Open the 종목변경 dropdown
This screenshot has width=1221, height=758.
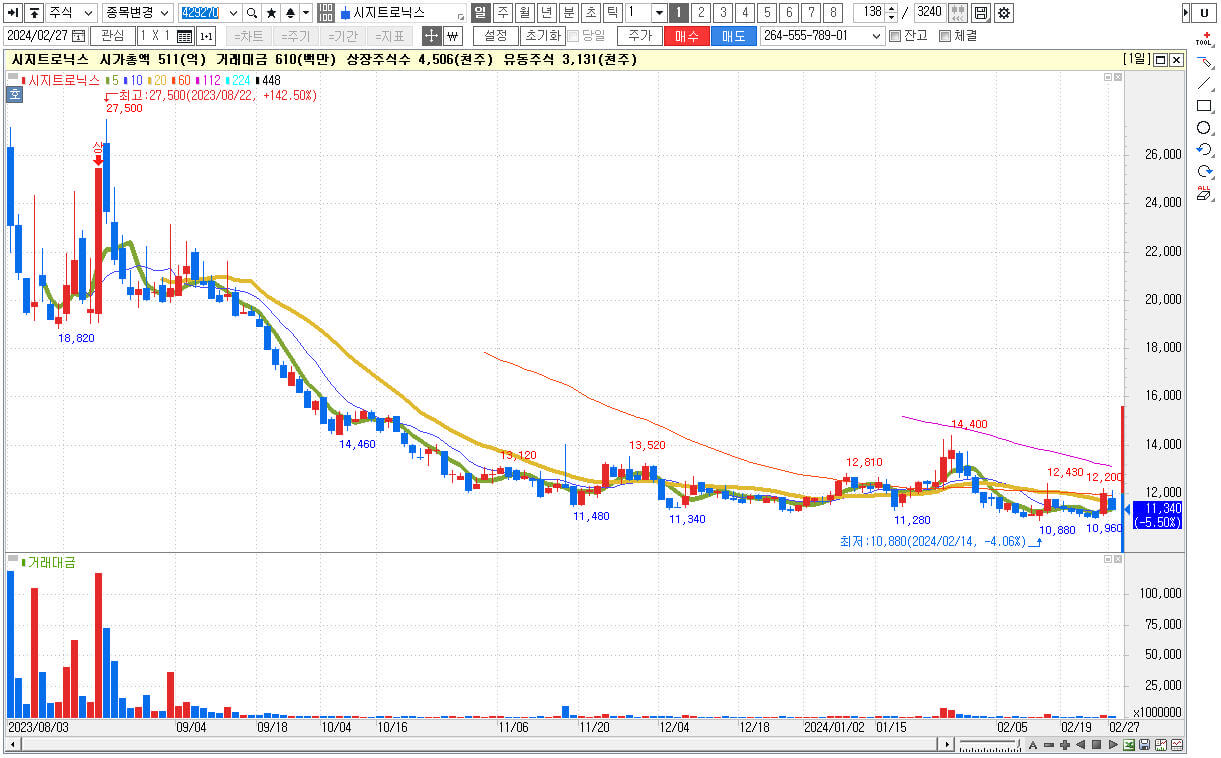[137, 13]
